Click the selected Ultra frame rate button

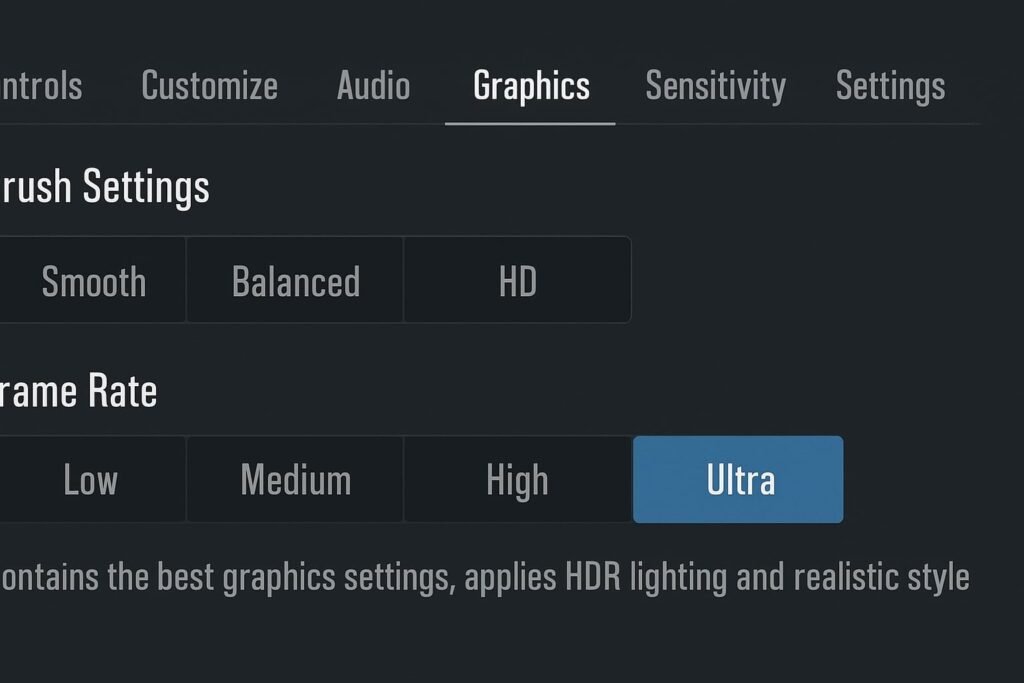(x=738, y=479)
